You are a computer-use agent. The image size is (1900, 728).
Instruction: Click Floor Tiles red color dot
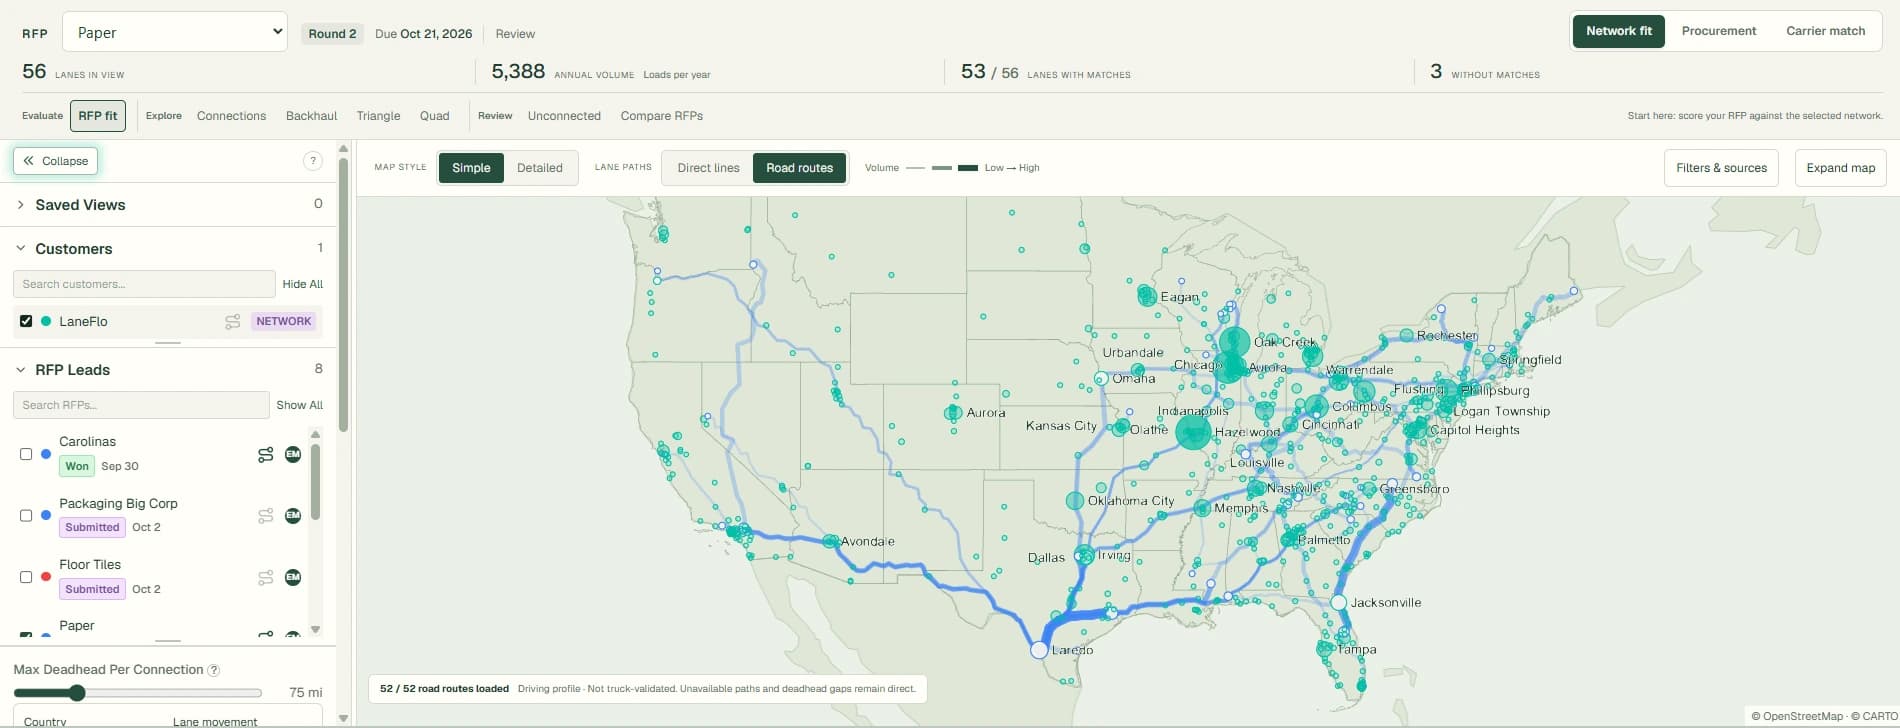tap(46, 577)
